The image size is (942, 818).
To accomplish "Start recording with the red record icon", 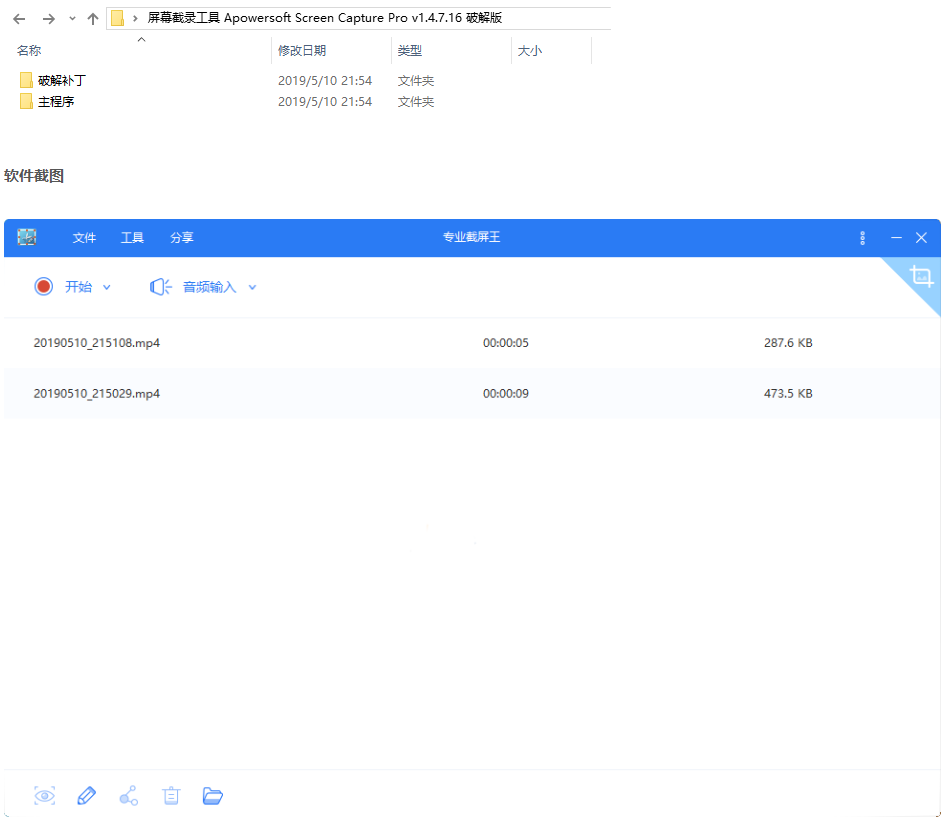I will [x=43, y=286].
